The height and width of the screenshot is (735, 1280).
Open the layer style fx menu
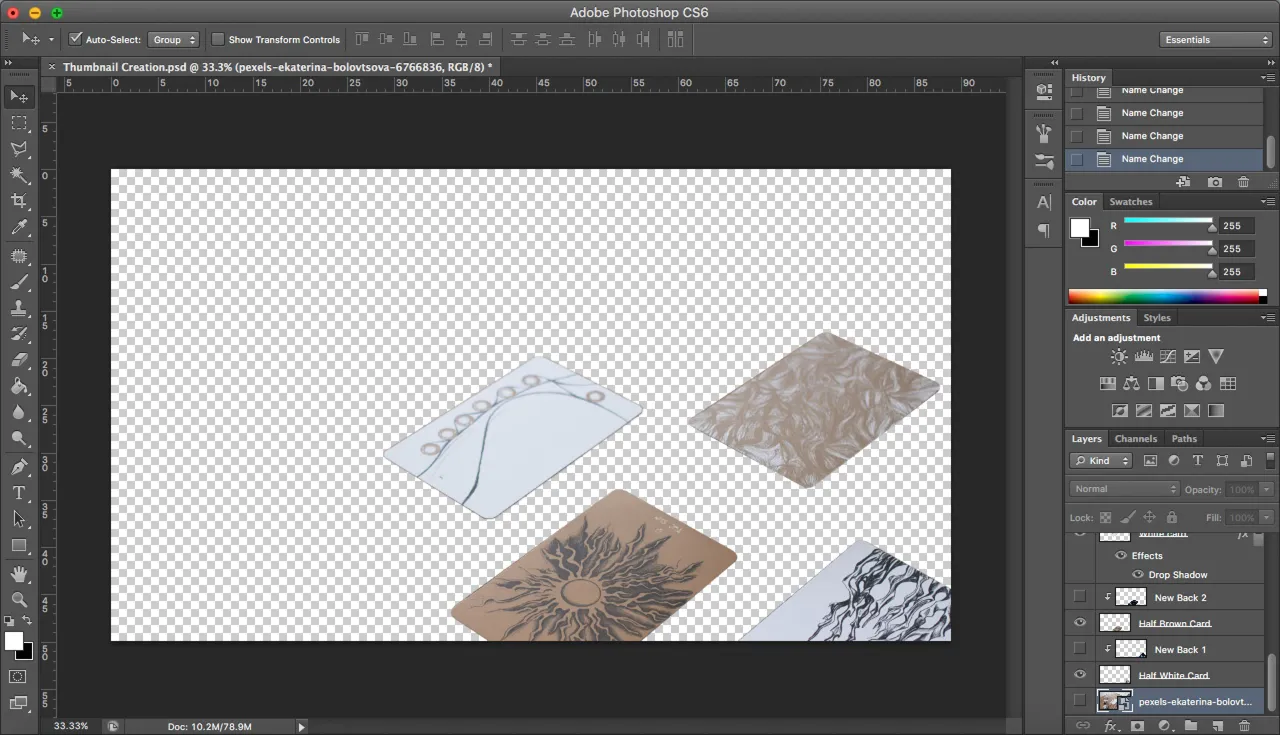(x=1110, y=726)
